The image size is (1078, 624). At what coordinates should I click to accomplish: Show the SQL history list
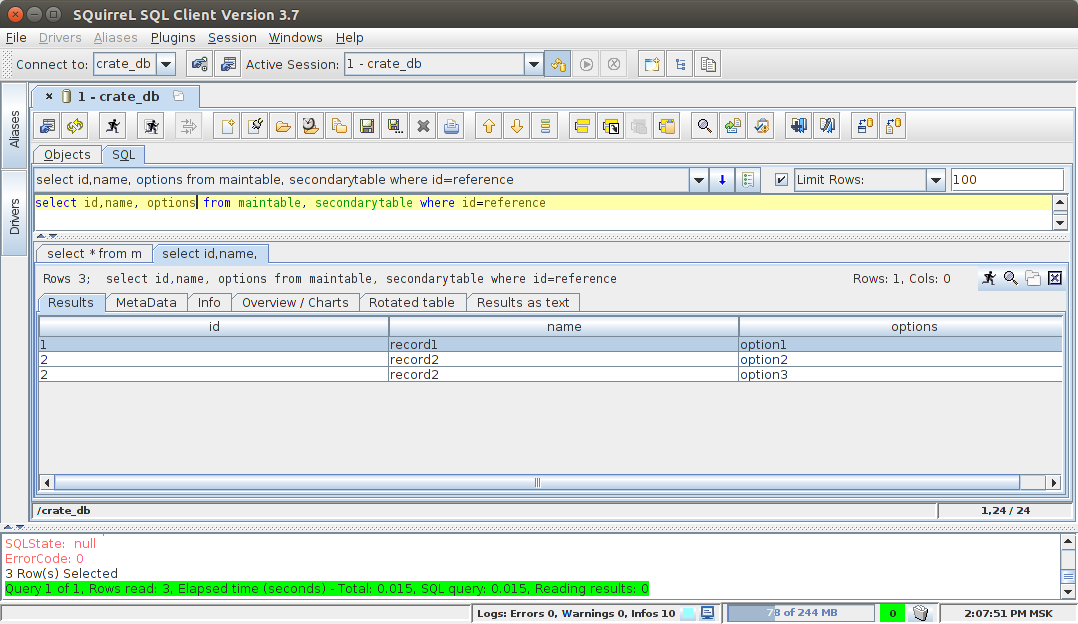click(x=543, y=126)
